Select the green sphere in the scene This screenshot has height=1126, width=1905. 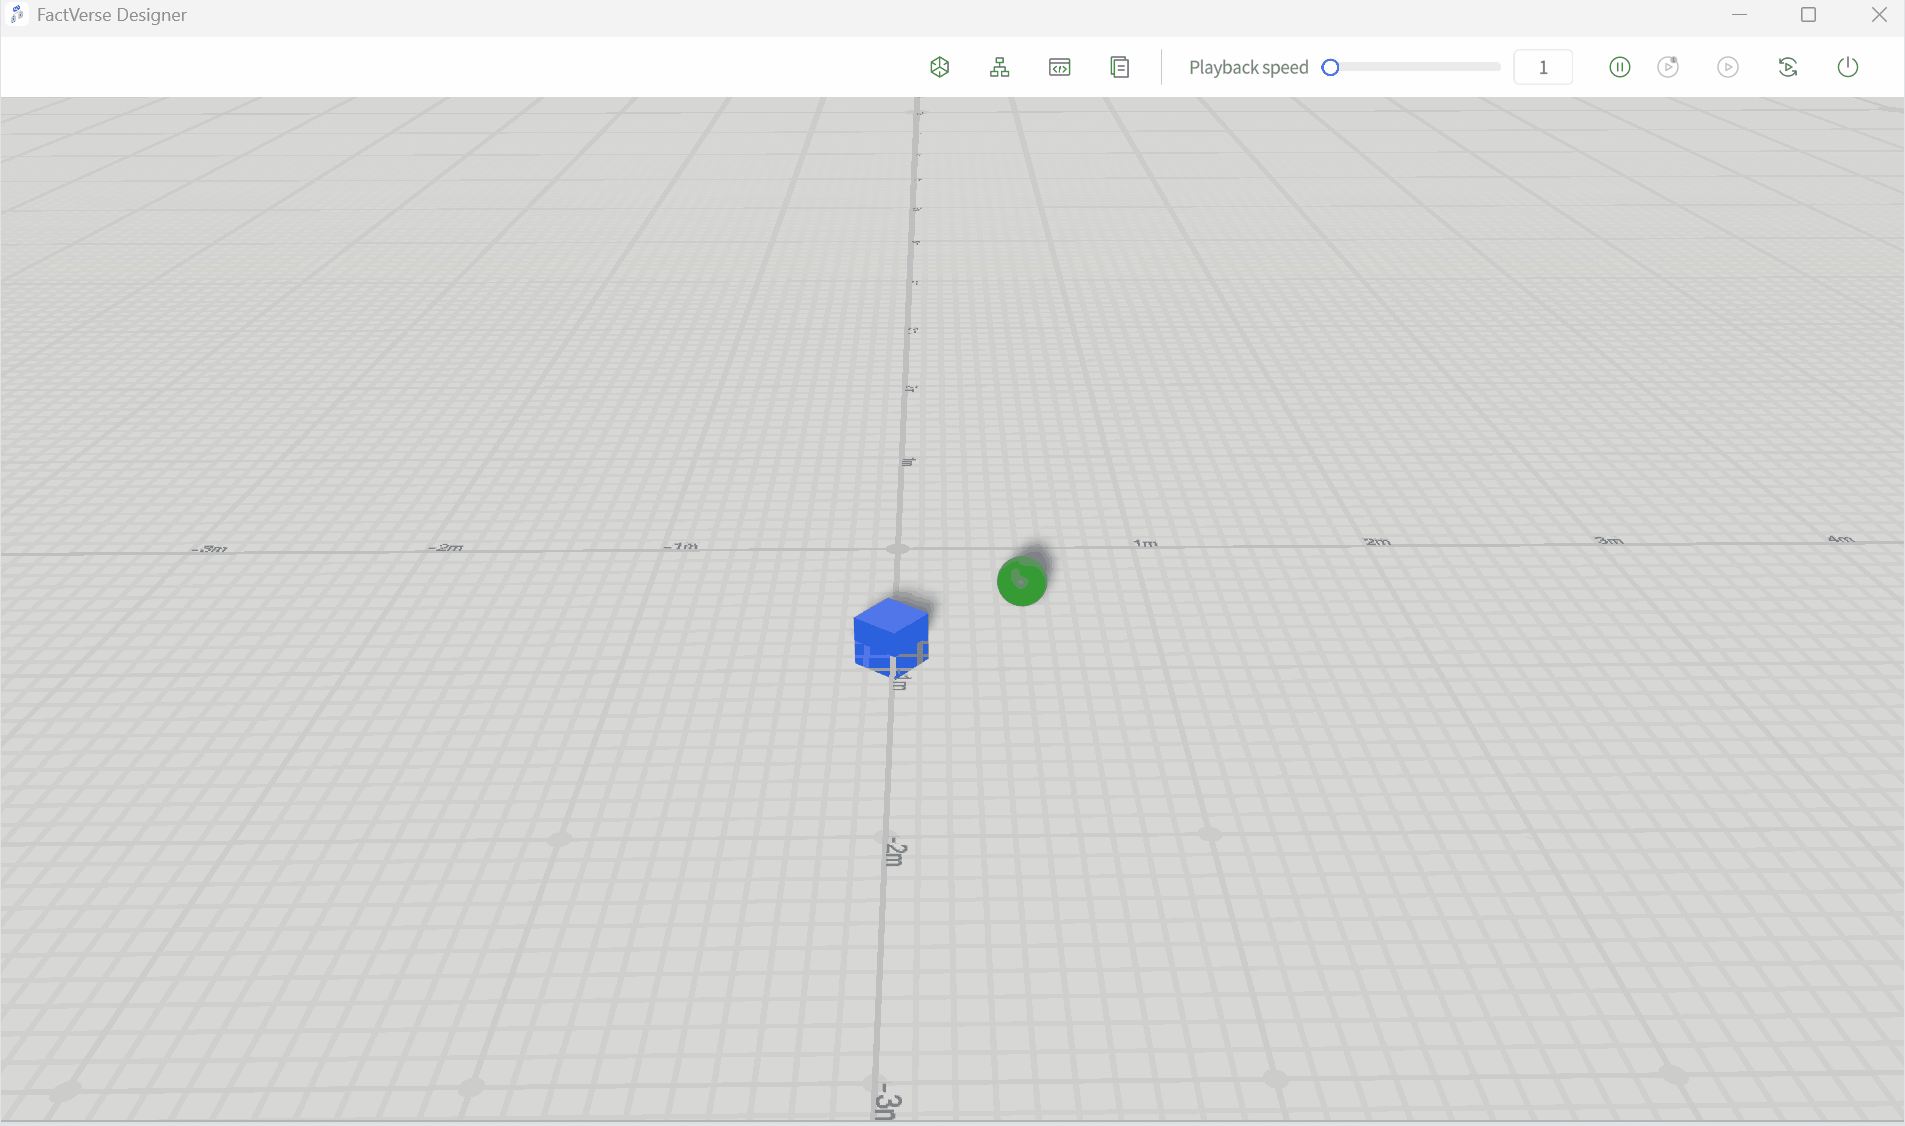pos(1021,581)
